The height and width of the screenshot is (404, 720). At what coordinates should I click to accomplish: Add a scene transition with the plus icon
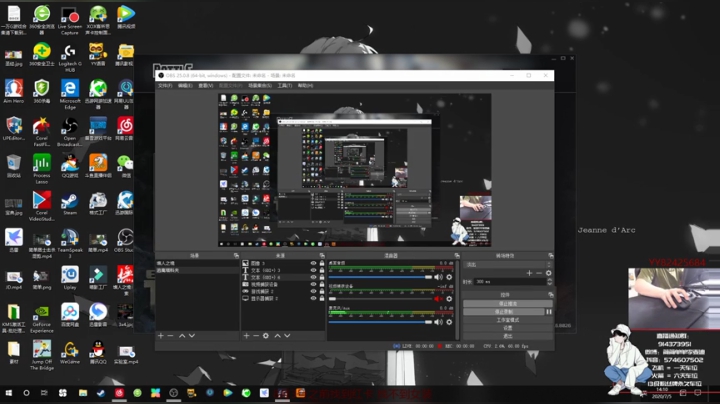click(x=529, y=273)
